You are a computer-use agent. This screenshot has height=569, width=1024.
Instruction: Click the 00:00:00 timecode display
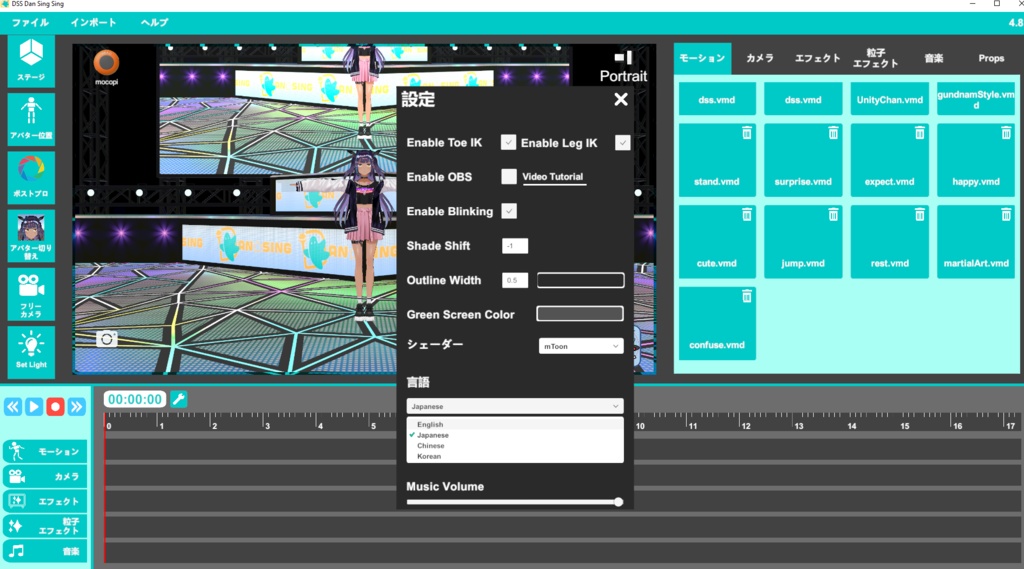click(x=135, y=399)
